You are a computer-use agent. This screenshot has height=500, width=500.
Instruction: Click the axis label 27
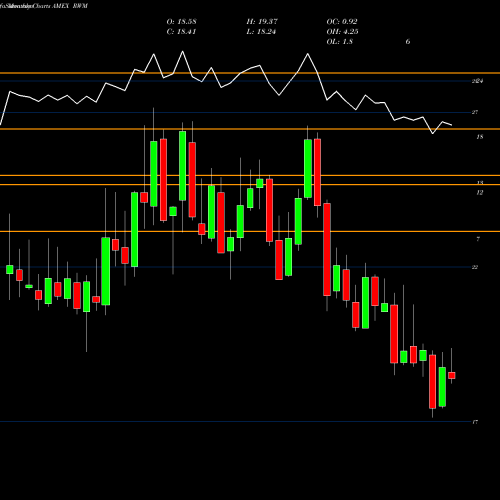475,112
